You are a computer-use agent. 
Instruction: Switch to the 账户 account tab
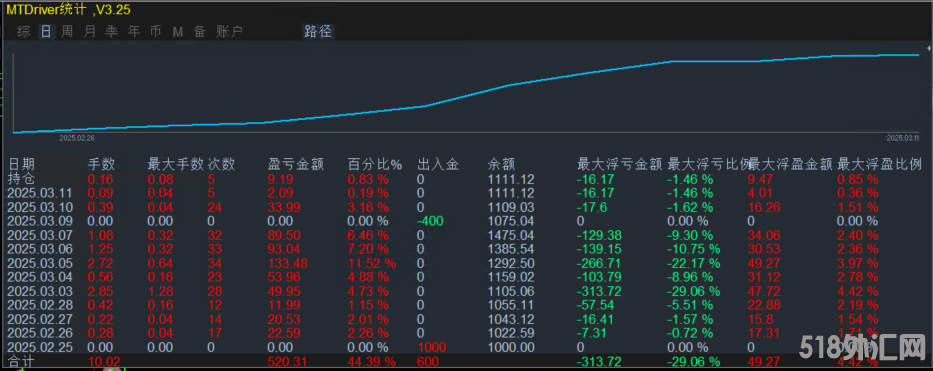(230, 32)
